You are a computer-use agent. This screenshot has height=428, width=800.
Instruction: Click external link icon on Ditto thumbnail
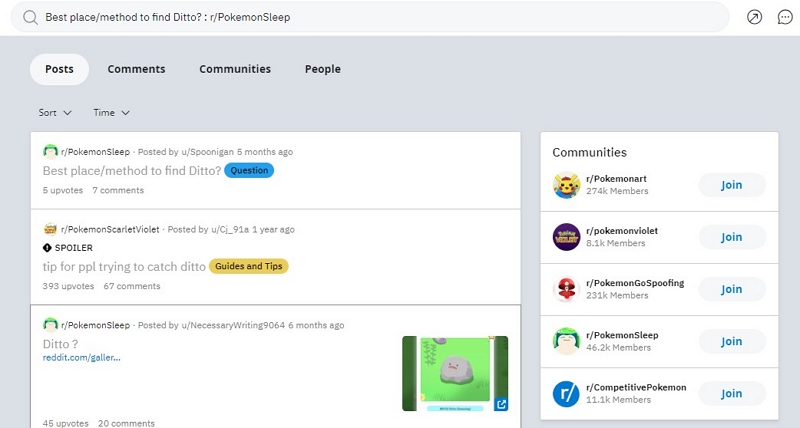tap(501, 404)
